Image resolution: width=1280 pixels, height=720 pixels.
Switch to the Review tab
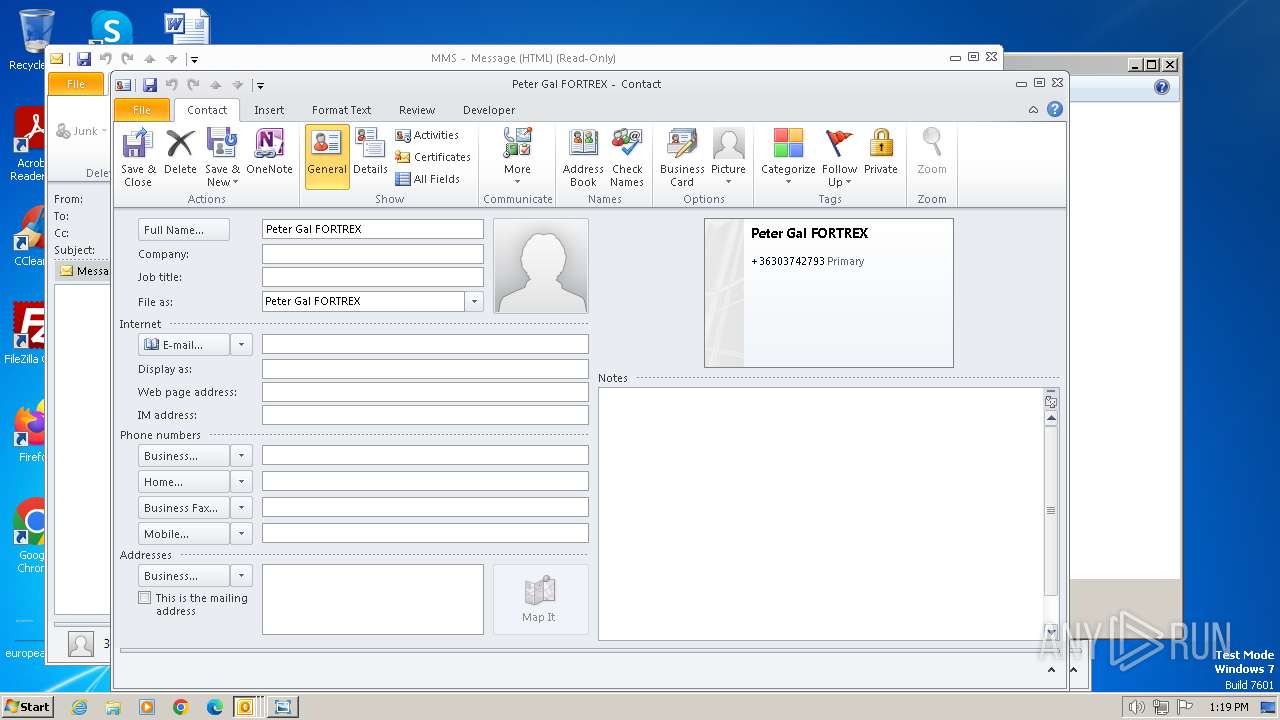point(417,110)
